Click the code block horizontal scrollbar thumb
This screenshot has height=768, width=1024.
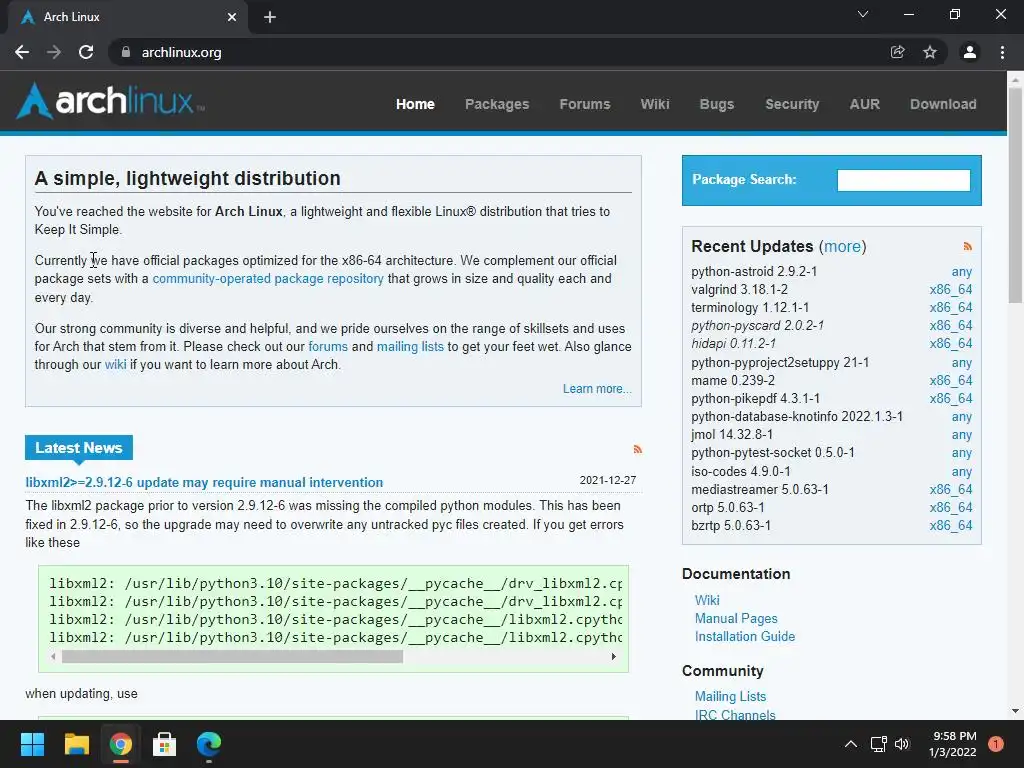(x=232, y=657)
